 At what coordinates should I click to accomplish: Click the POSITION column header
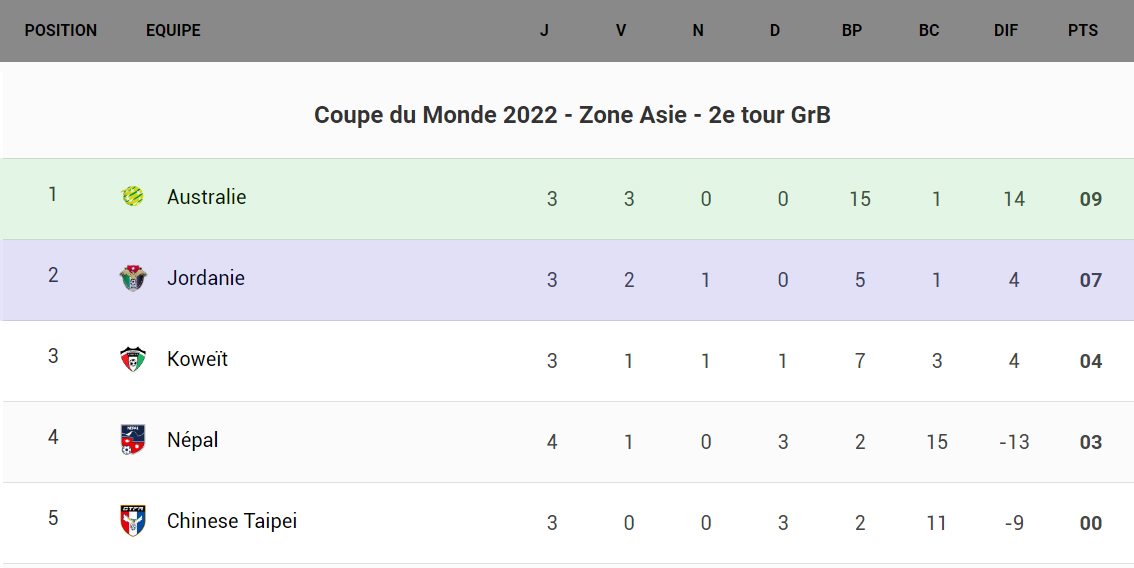61,30
